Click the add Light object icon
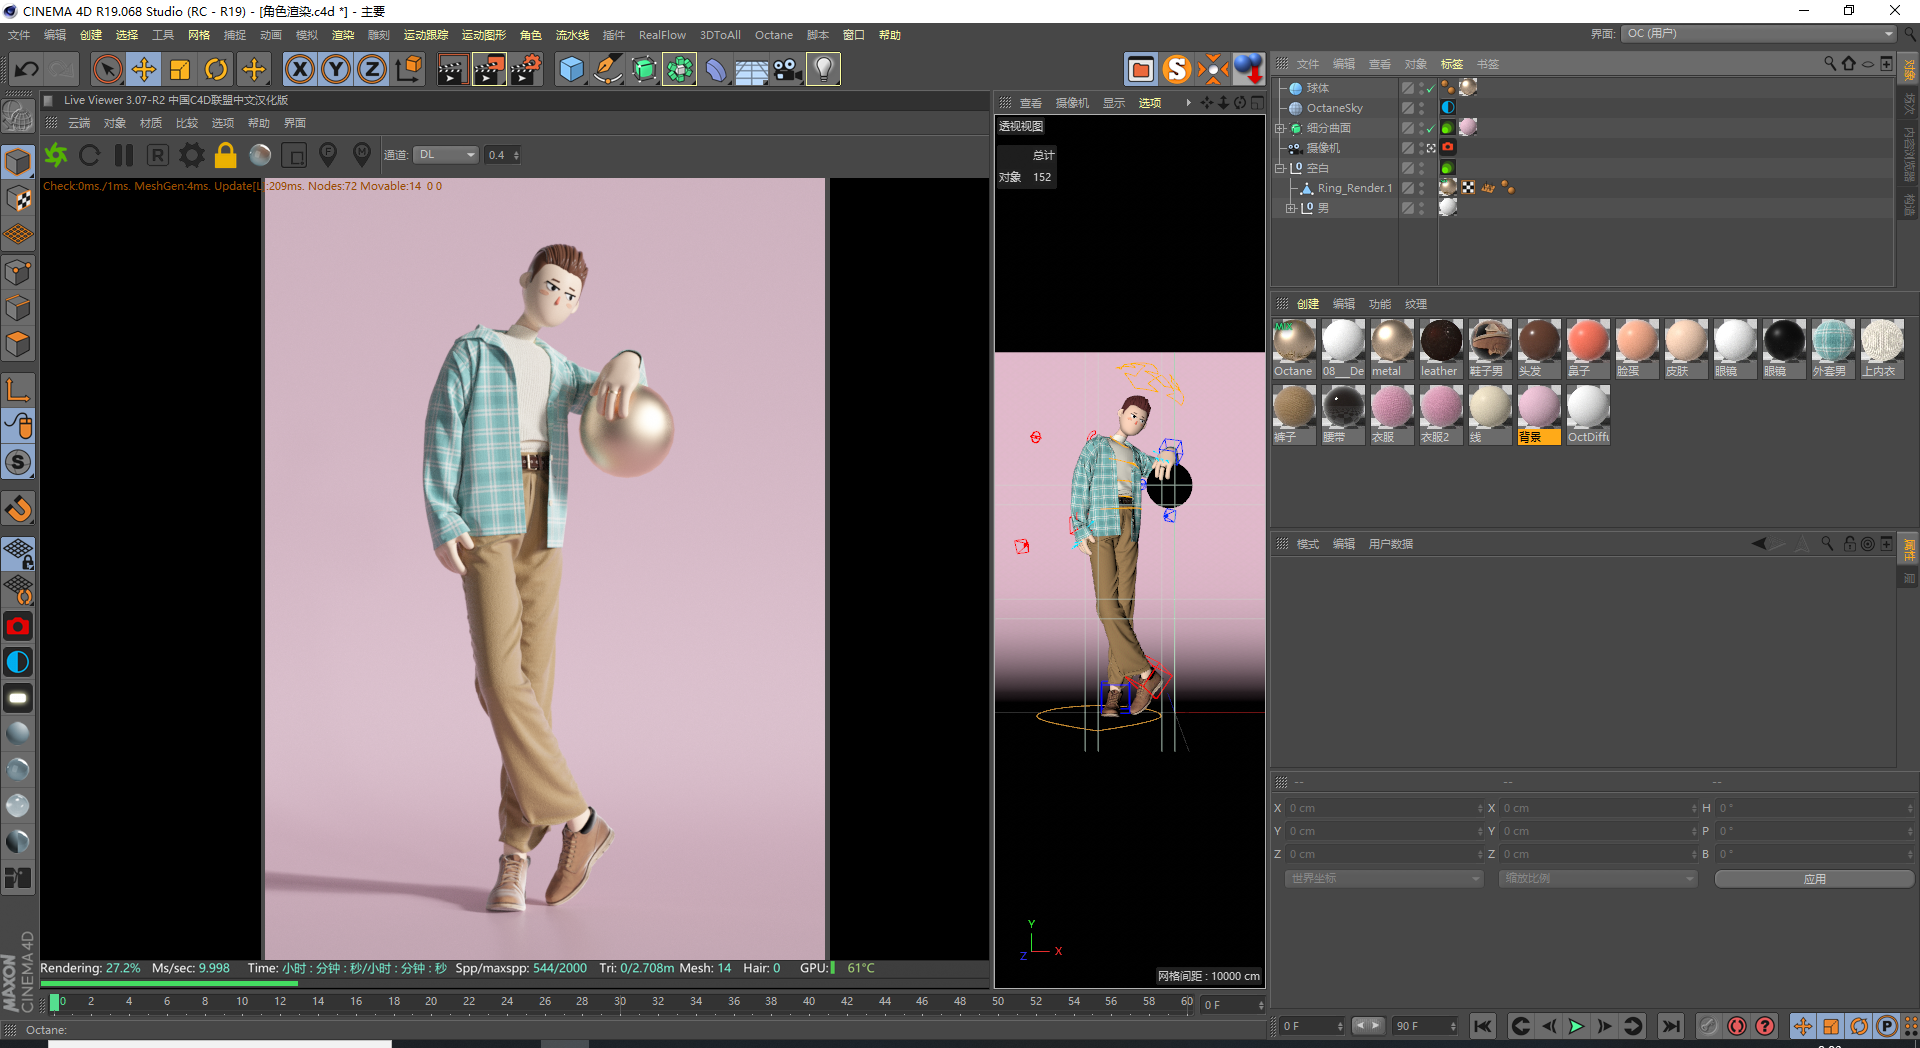The image size is (1920, 1048). pyautogui.click(x=822, y=69)
